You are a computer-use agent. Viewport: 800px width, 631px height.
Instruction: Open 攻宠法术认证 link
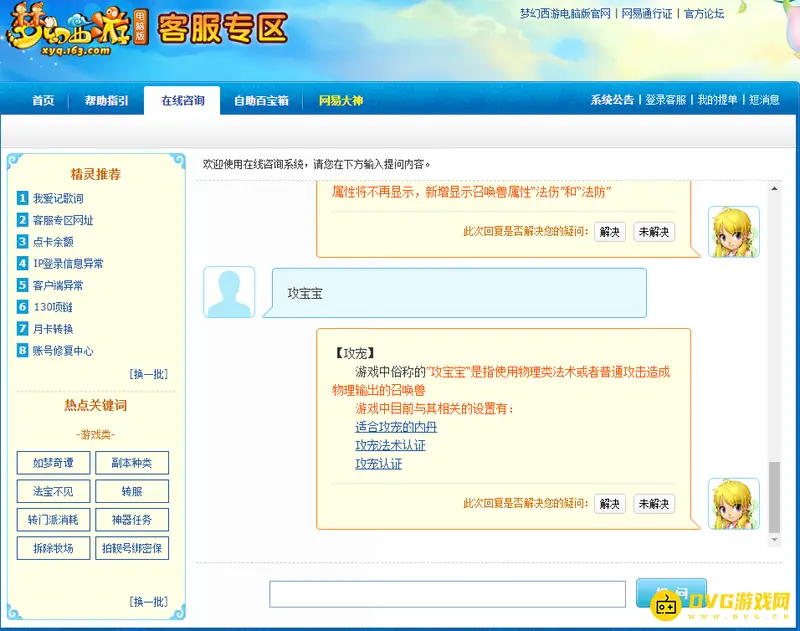pyautogui.click(x=390, y=445)
